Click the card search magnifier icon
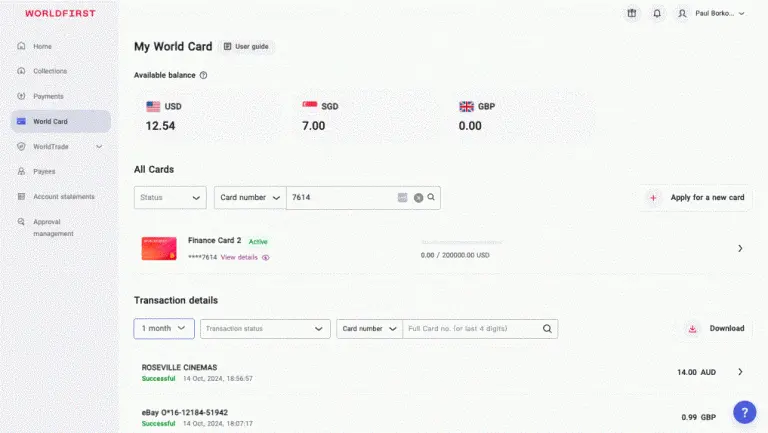Image resolution: width=768 pixels, height=433 pixels. pos(431,197)
